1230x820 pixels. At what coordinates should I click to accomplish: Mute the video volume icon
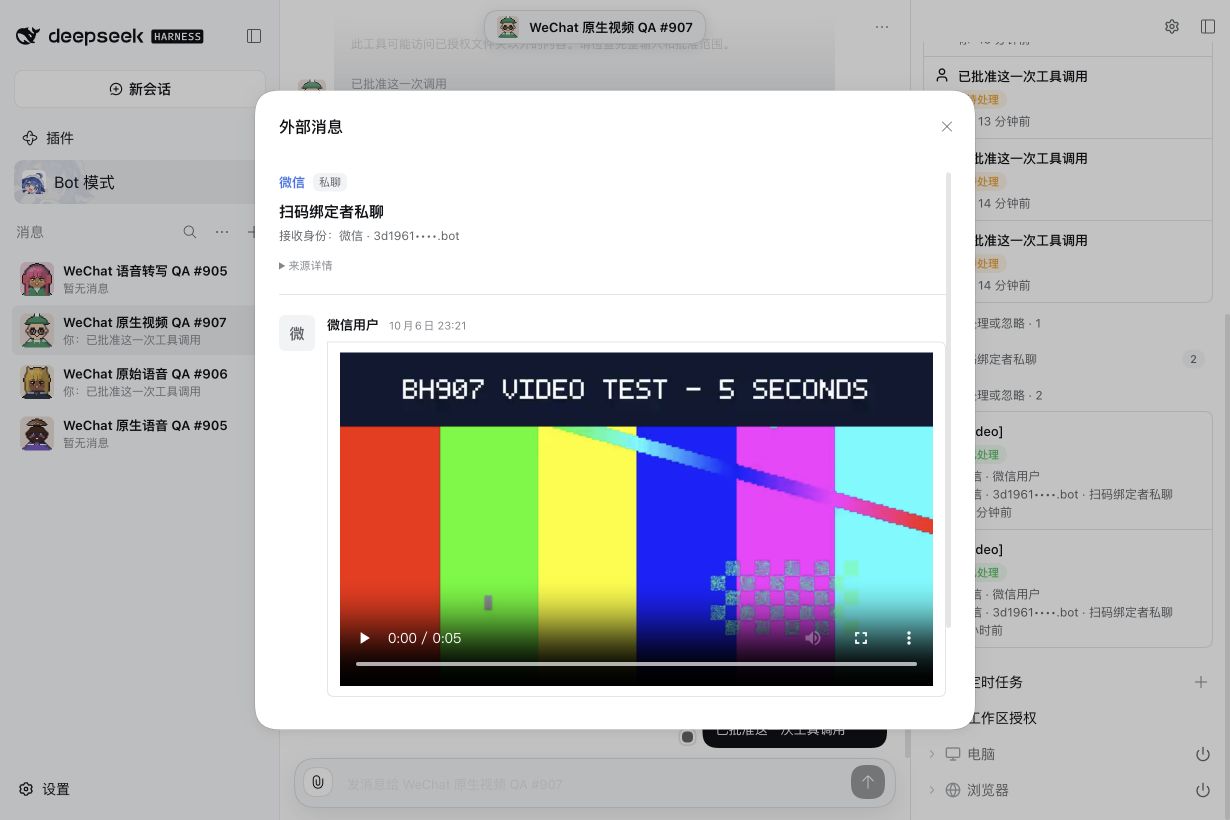813,638
